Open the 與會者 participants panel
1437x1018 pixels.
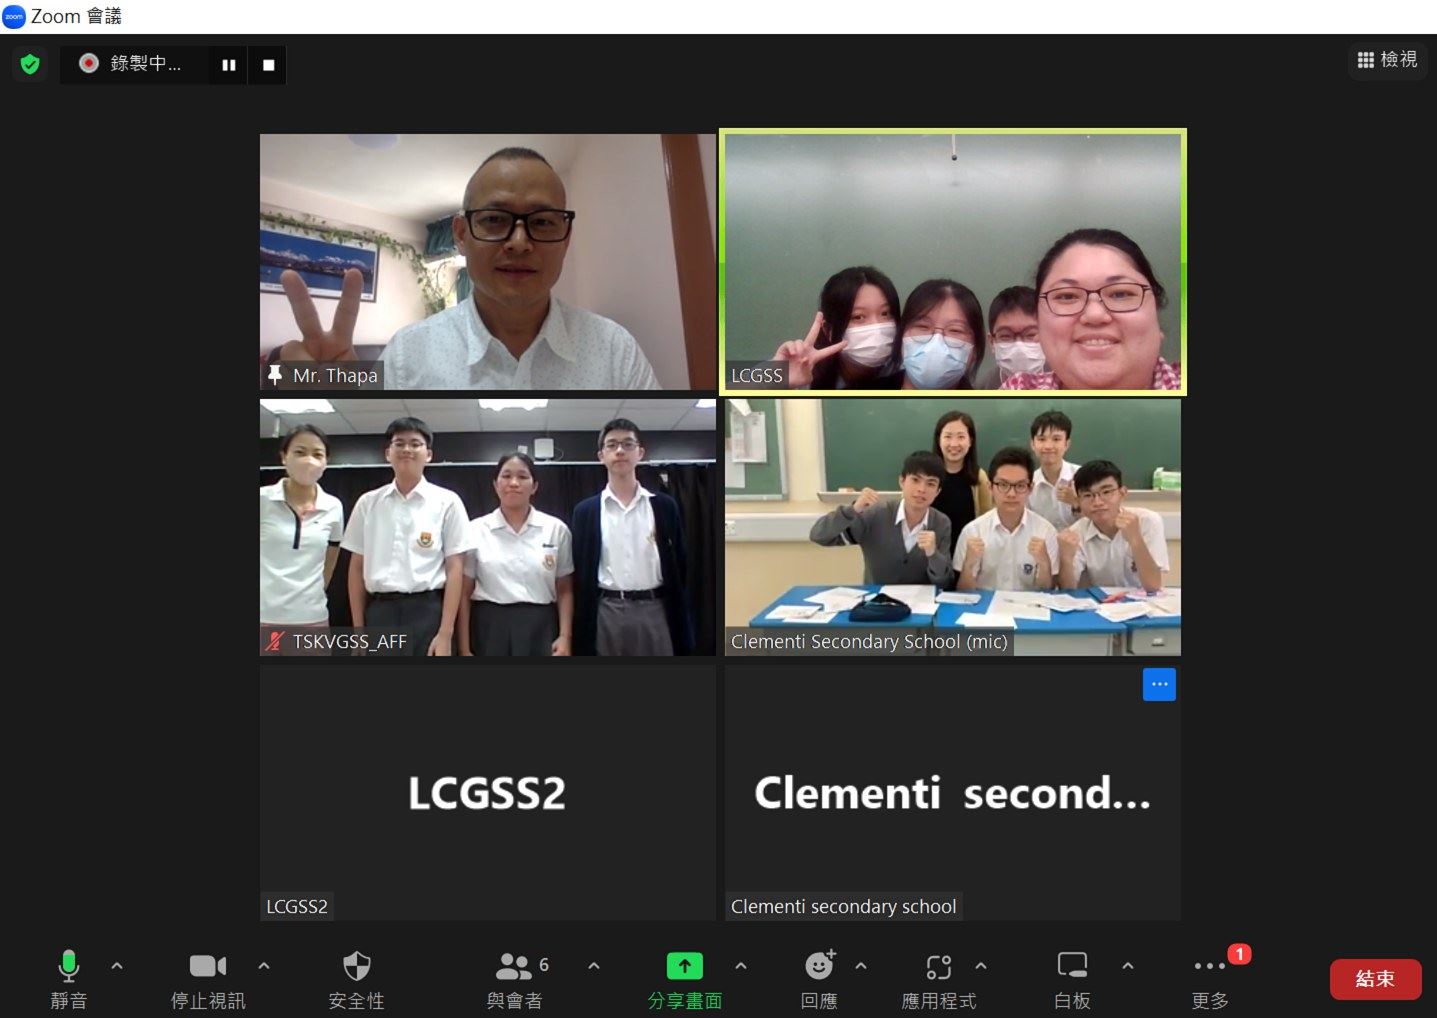(x=516, y=979)
